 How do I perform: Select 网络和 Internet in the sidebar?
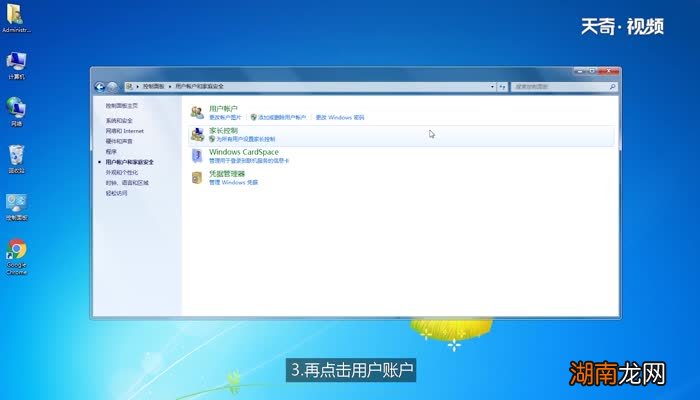[x=125, y=131]
